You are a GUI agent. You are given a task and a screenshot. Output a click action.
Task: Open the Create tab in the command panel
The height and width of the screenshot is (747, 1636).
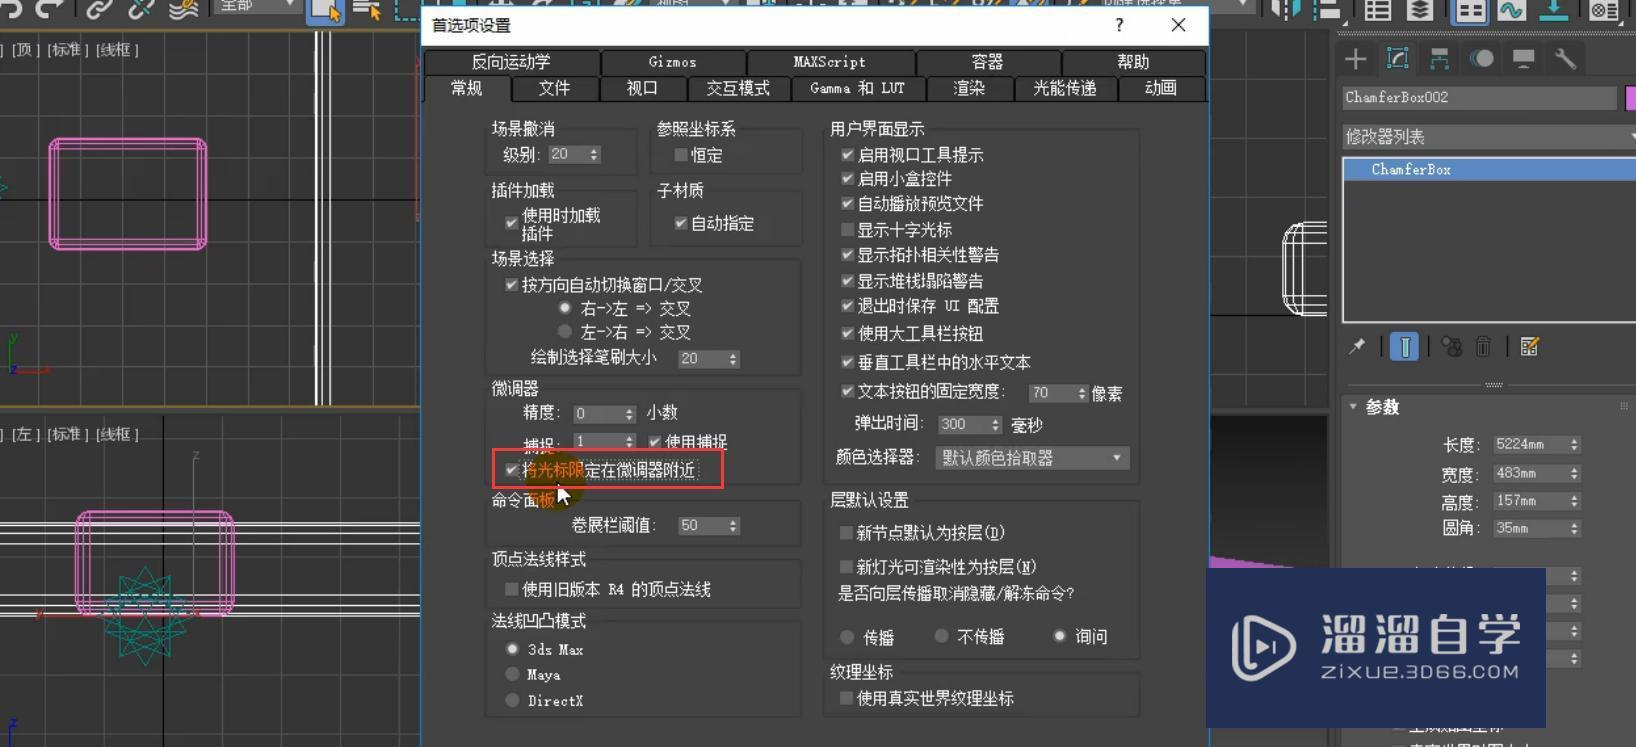[x=1355, y=59]
